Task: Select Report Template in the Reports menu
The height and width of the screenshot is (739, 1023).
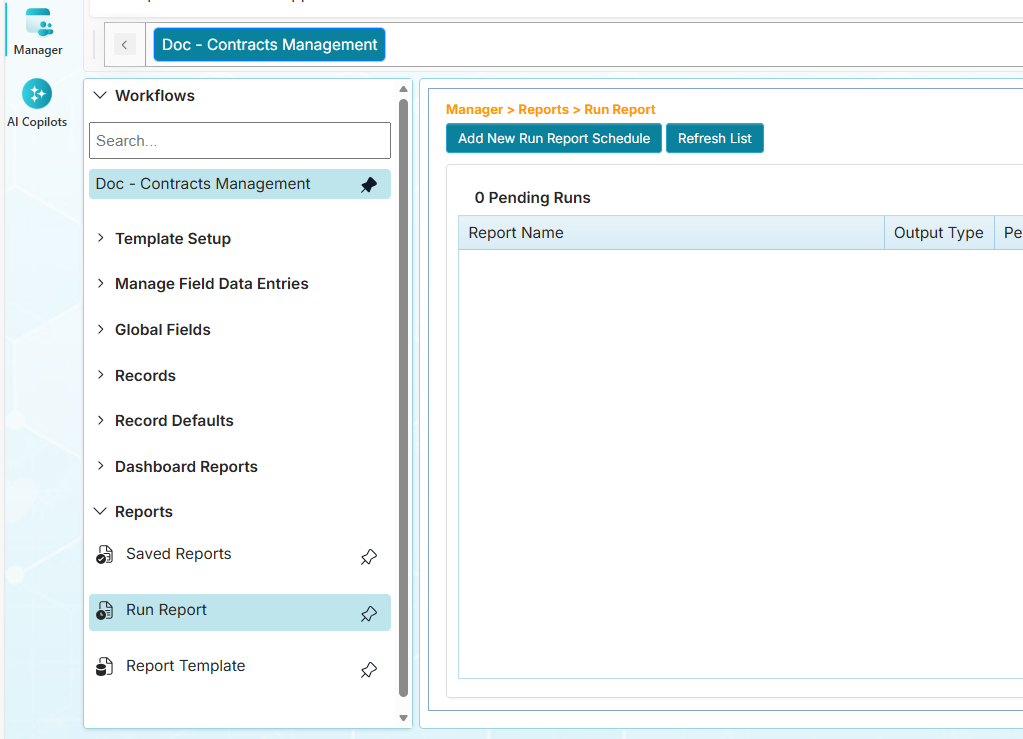Action: coord(185,666)
